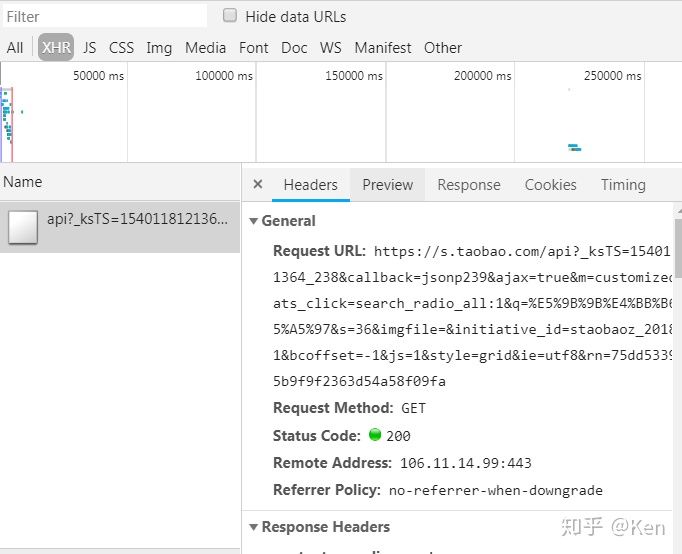Collapse the General section
Viewport: 682px width, 554px height.
click(x=254, y=221)
